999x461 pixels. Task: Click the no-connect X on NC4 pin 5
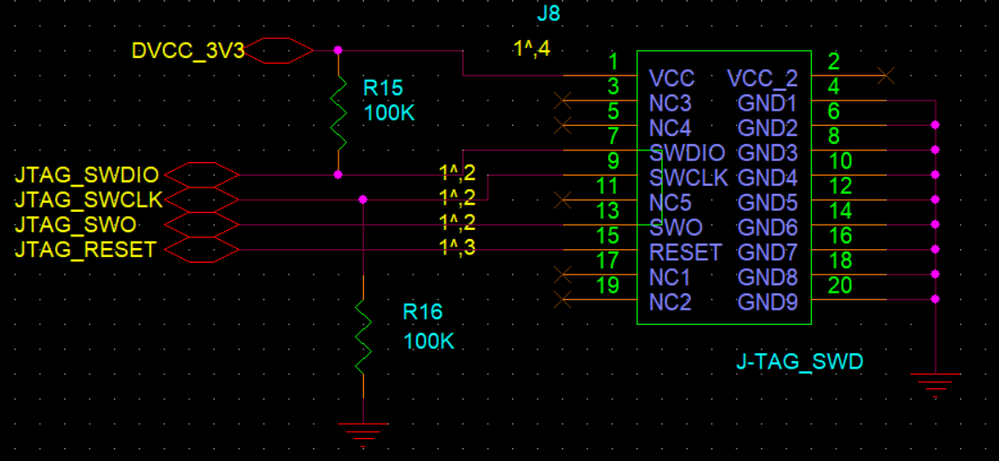click(x=562, y=125)
